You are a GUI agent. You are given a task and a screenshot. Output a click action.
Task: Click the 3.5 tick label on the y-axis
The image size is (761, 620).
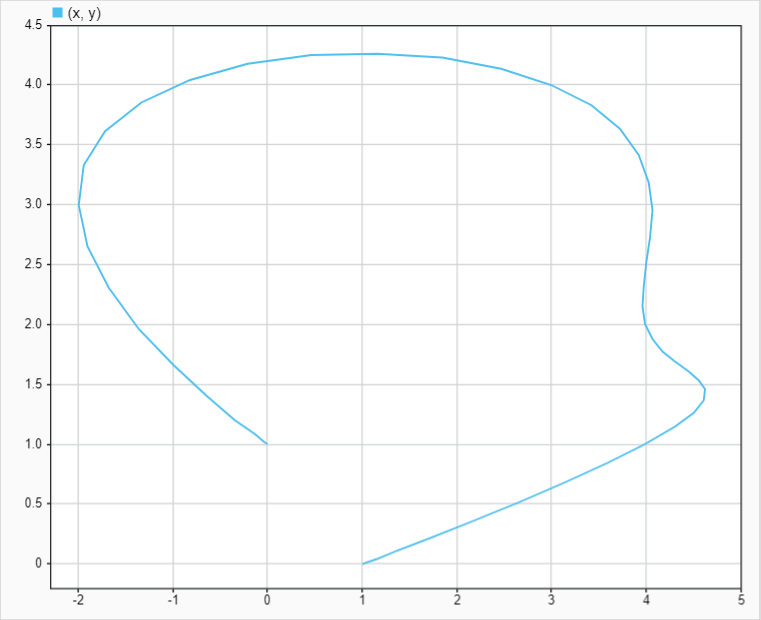coord(32,144)
